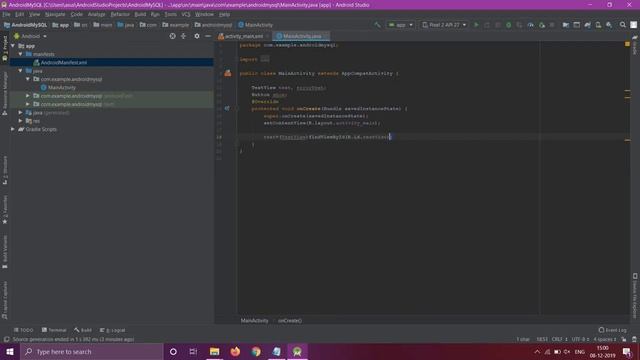Click the green Run app icon
640x360 pixels.
tap(476, 25)
